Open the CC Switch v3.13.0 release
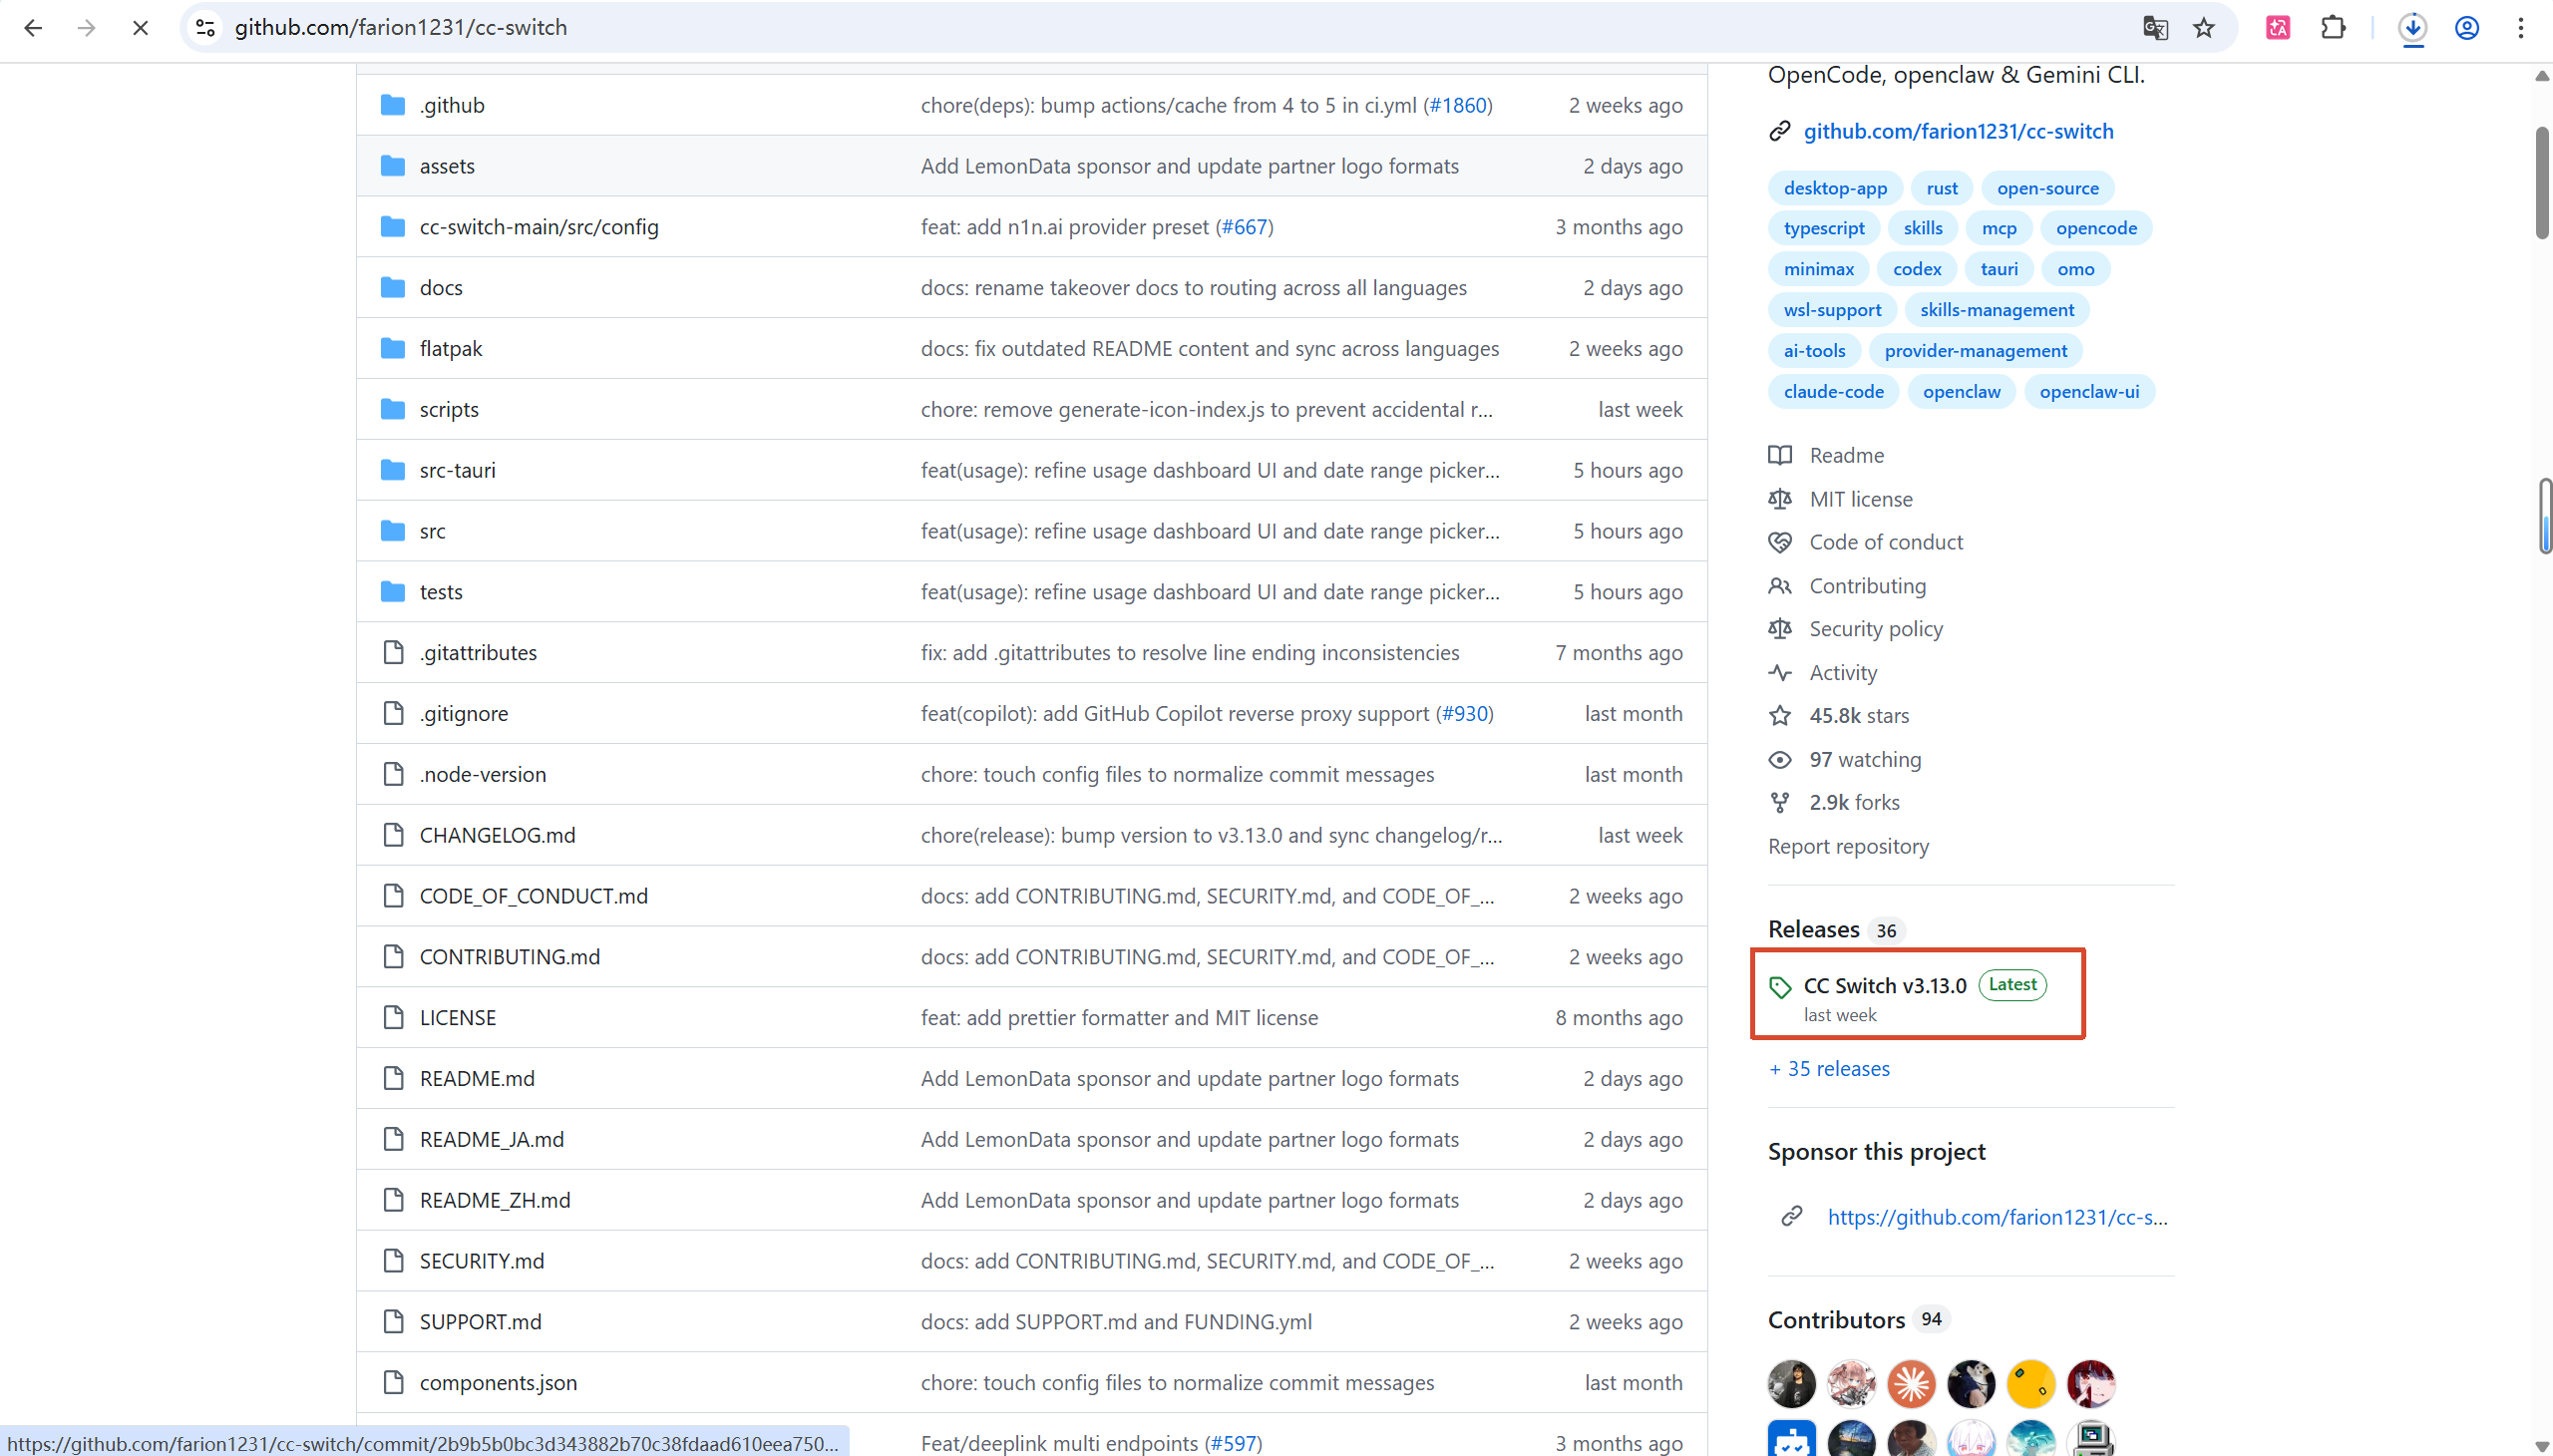Image resolution: width=2553 pixels, height=1456 pixels. pyautogui.click(x=1884, y=985)
